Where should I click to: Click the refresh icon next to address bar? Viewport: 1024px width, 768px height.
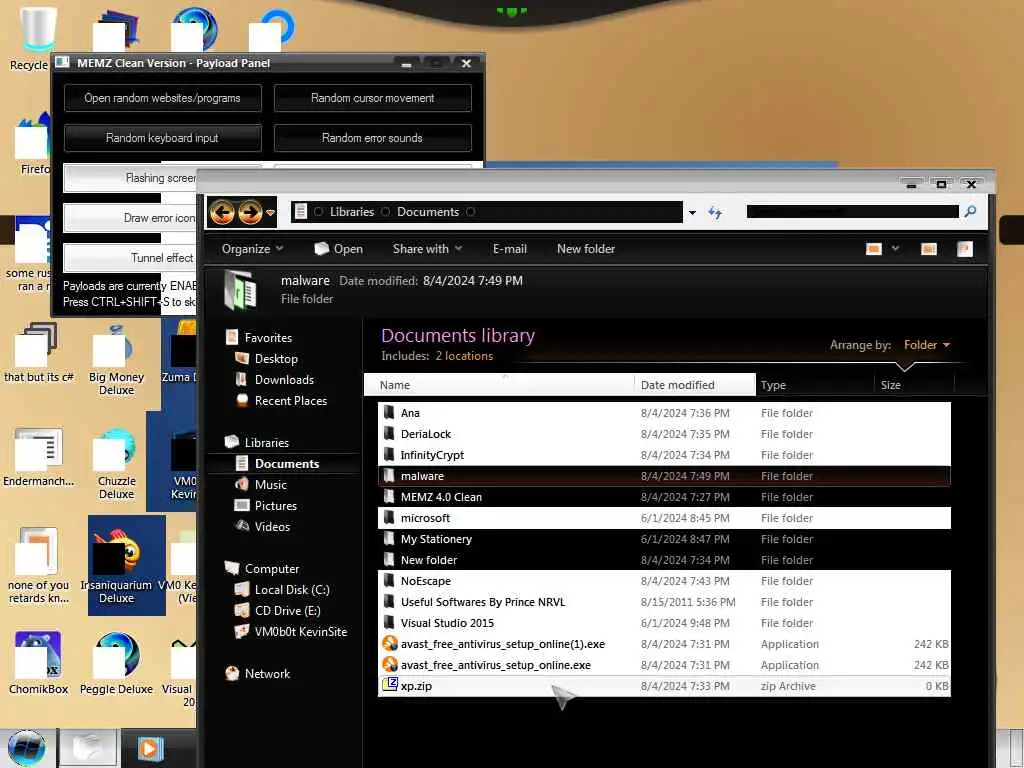tap(715, 213)
